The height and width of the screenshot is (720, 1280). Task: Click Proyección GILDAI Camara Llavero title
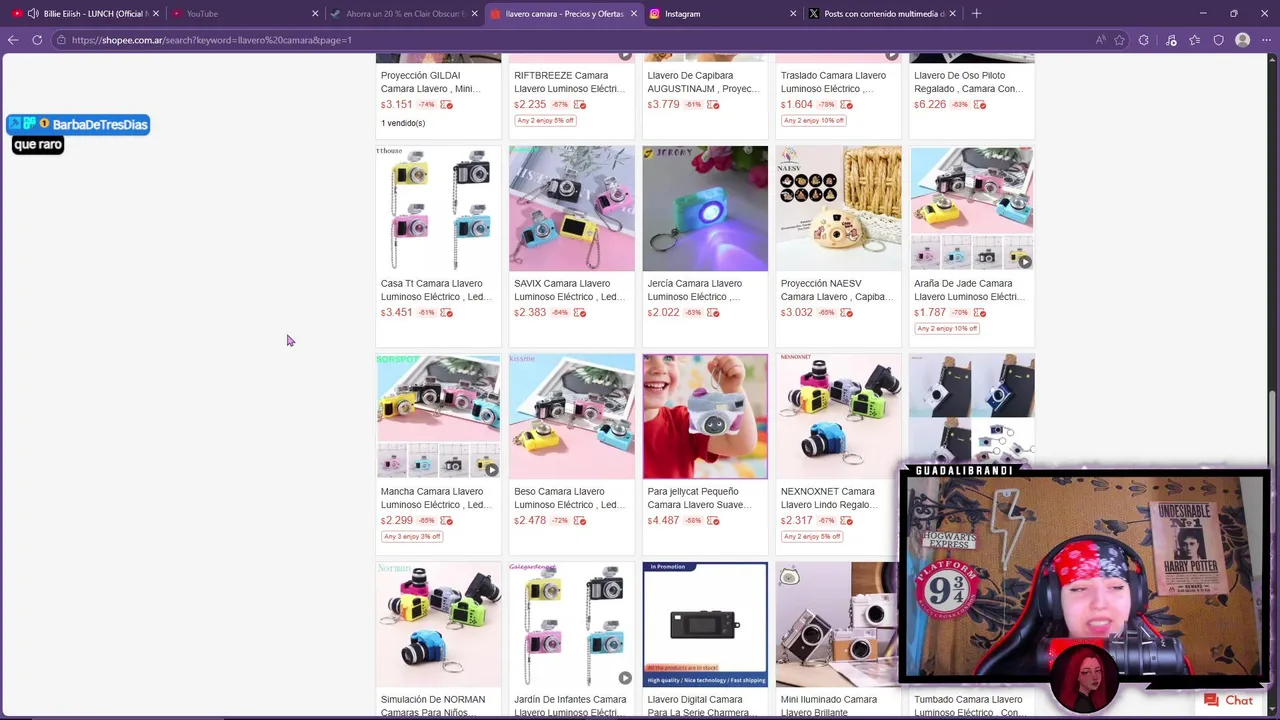coord(431,82)
